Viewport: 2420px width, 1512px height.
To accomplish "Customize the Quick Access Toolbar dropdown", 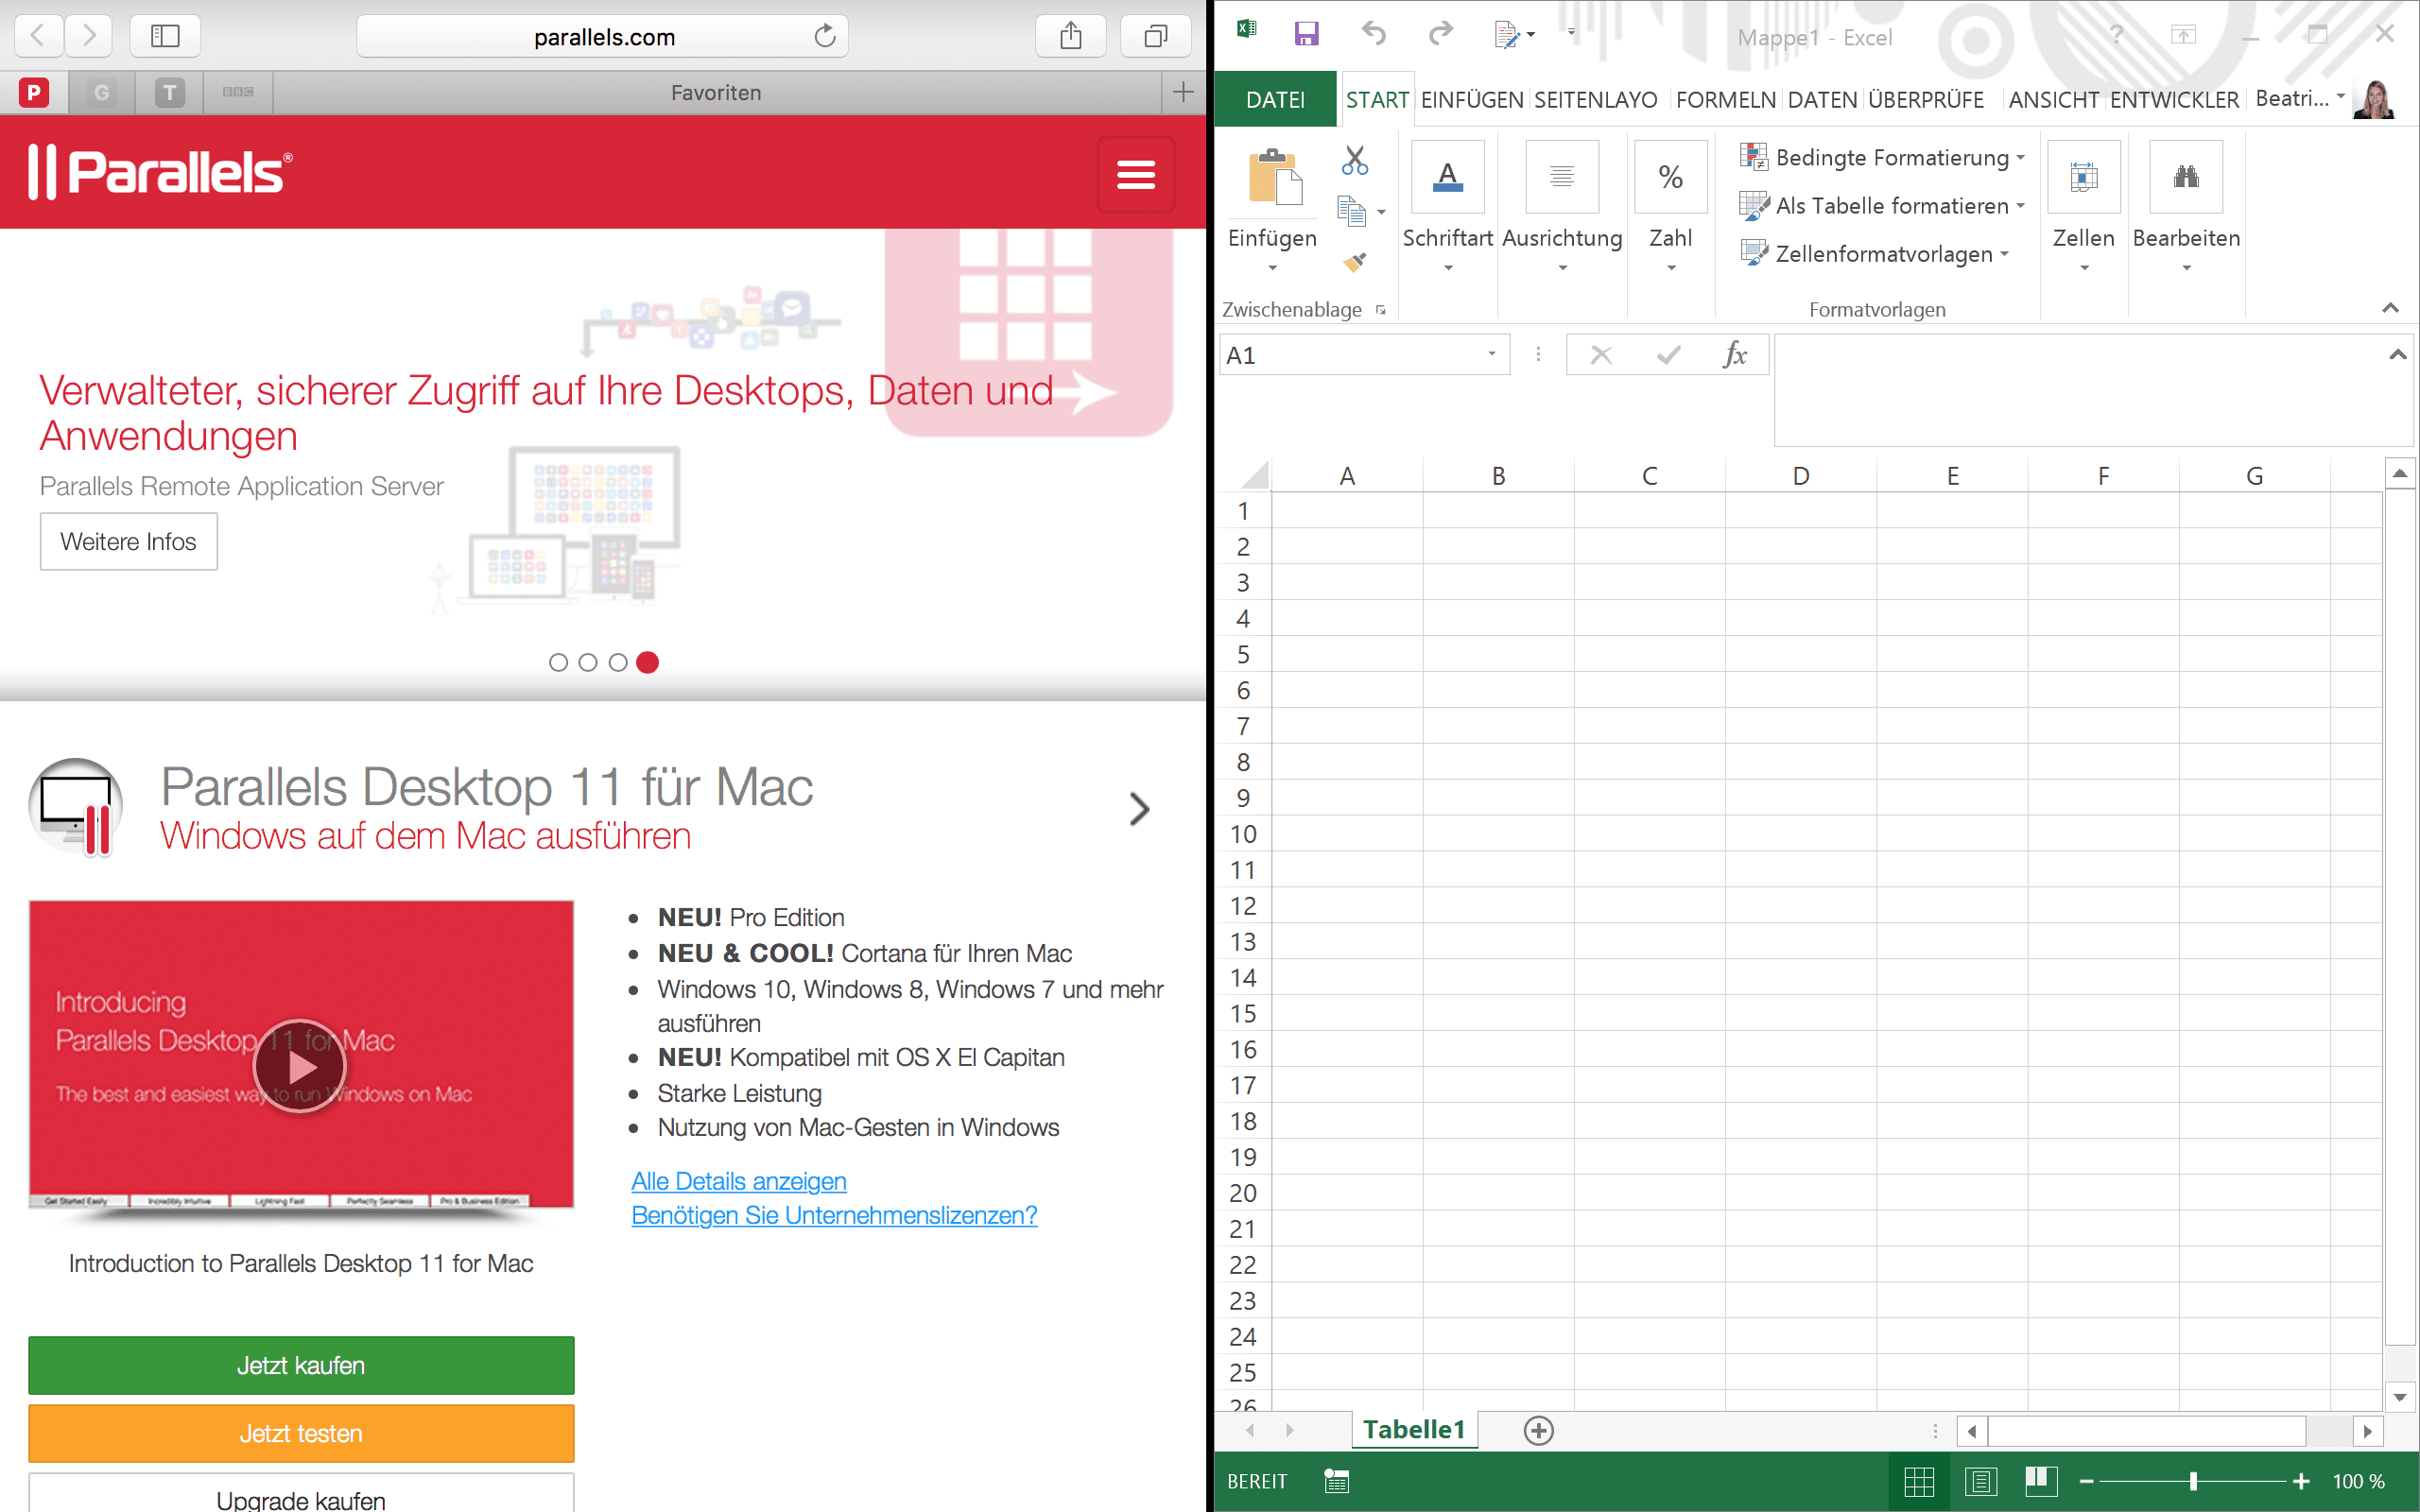I will pos(1571,33).
